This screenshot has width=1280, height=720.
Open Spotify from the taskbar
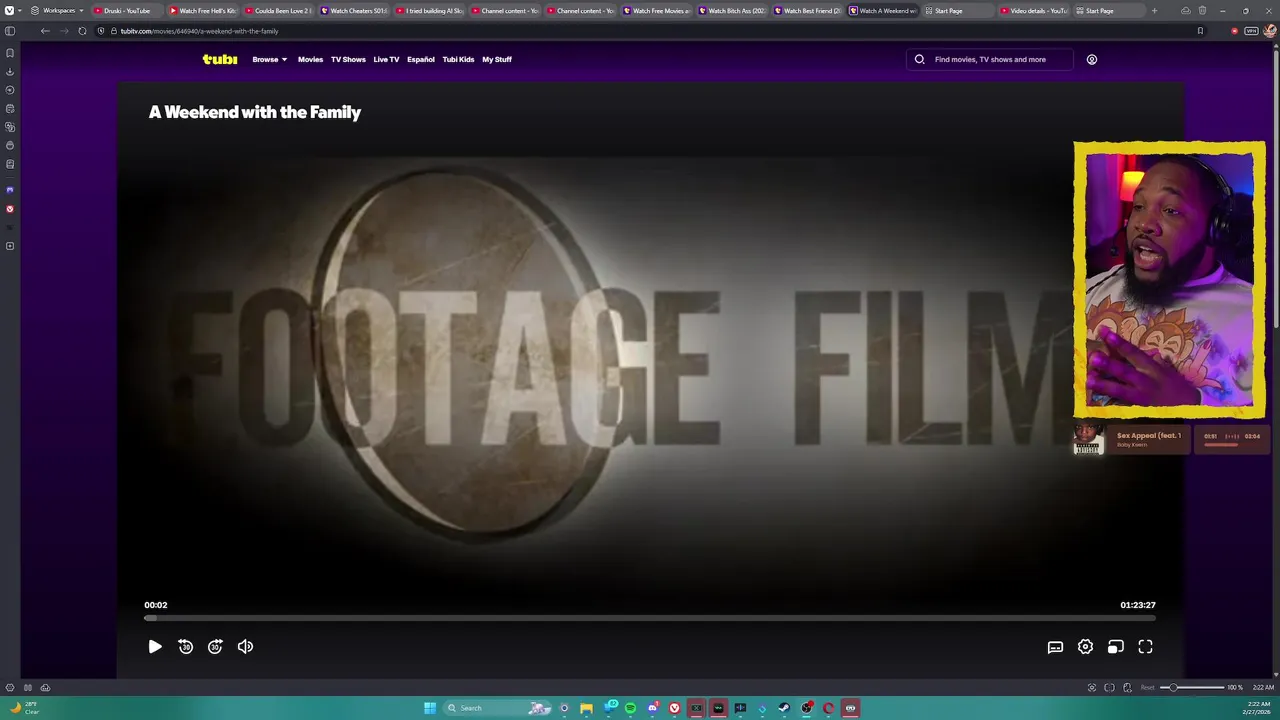point(631,708)
